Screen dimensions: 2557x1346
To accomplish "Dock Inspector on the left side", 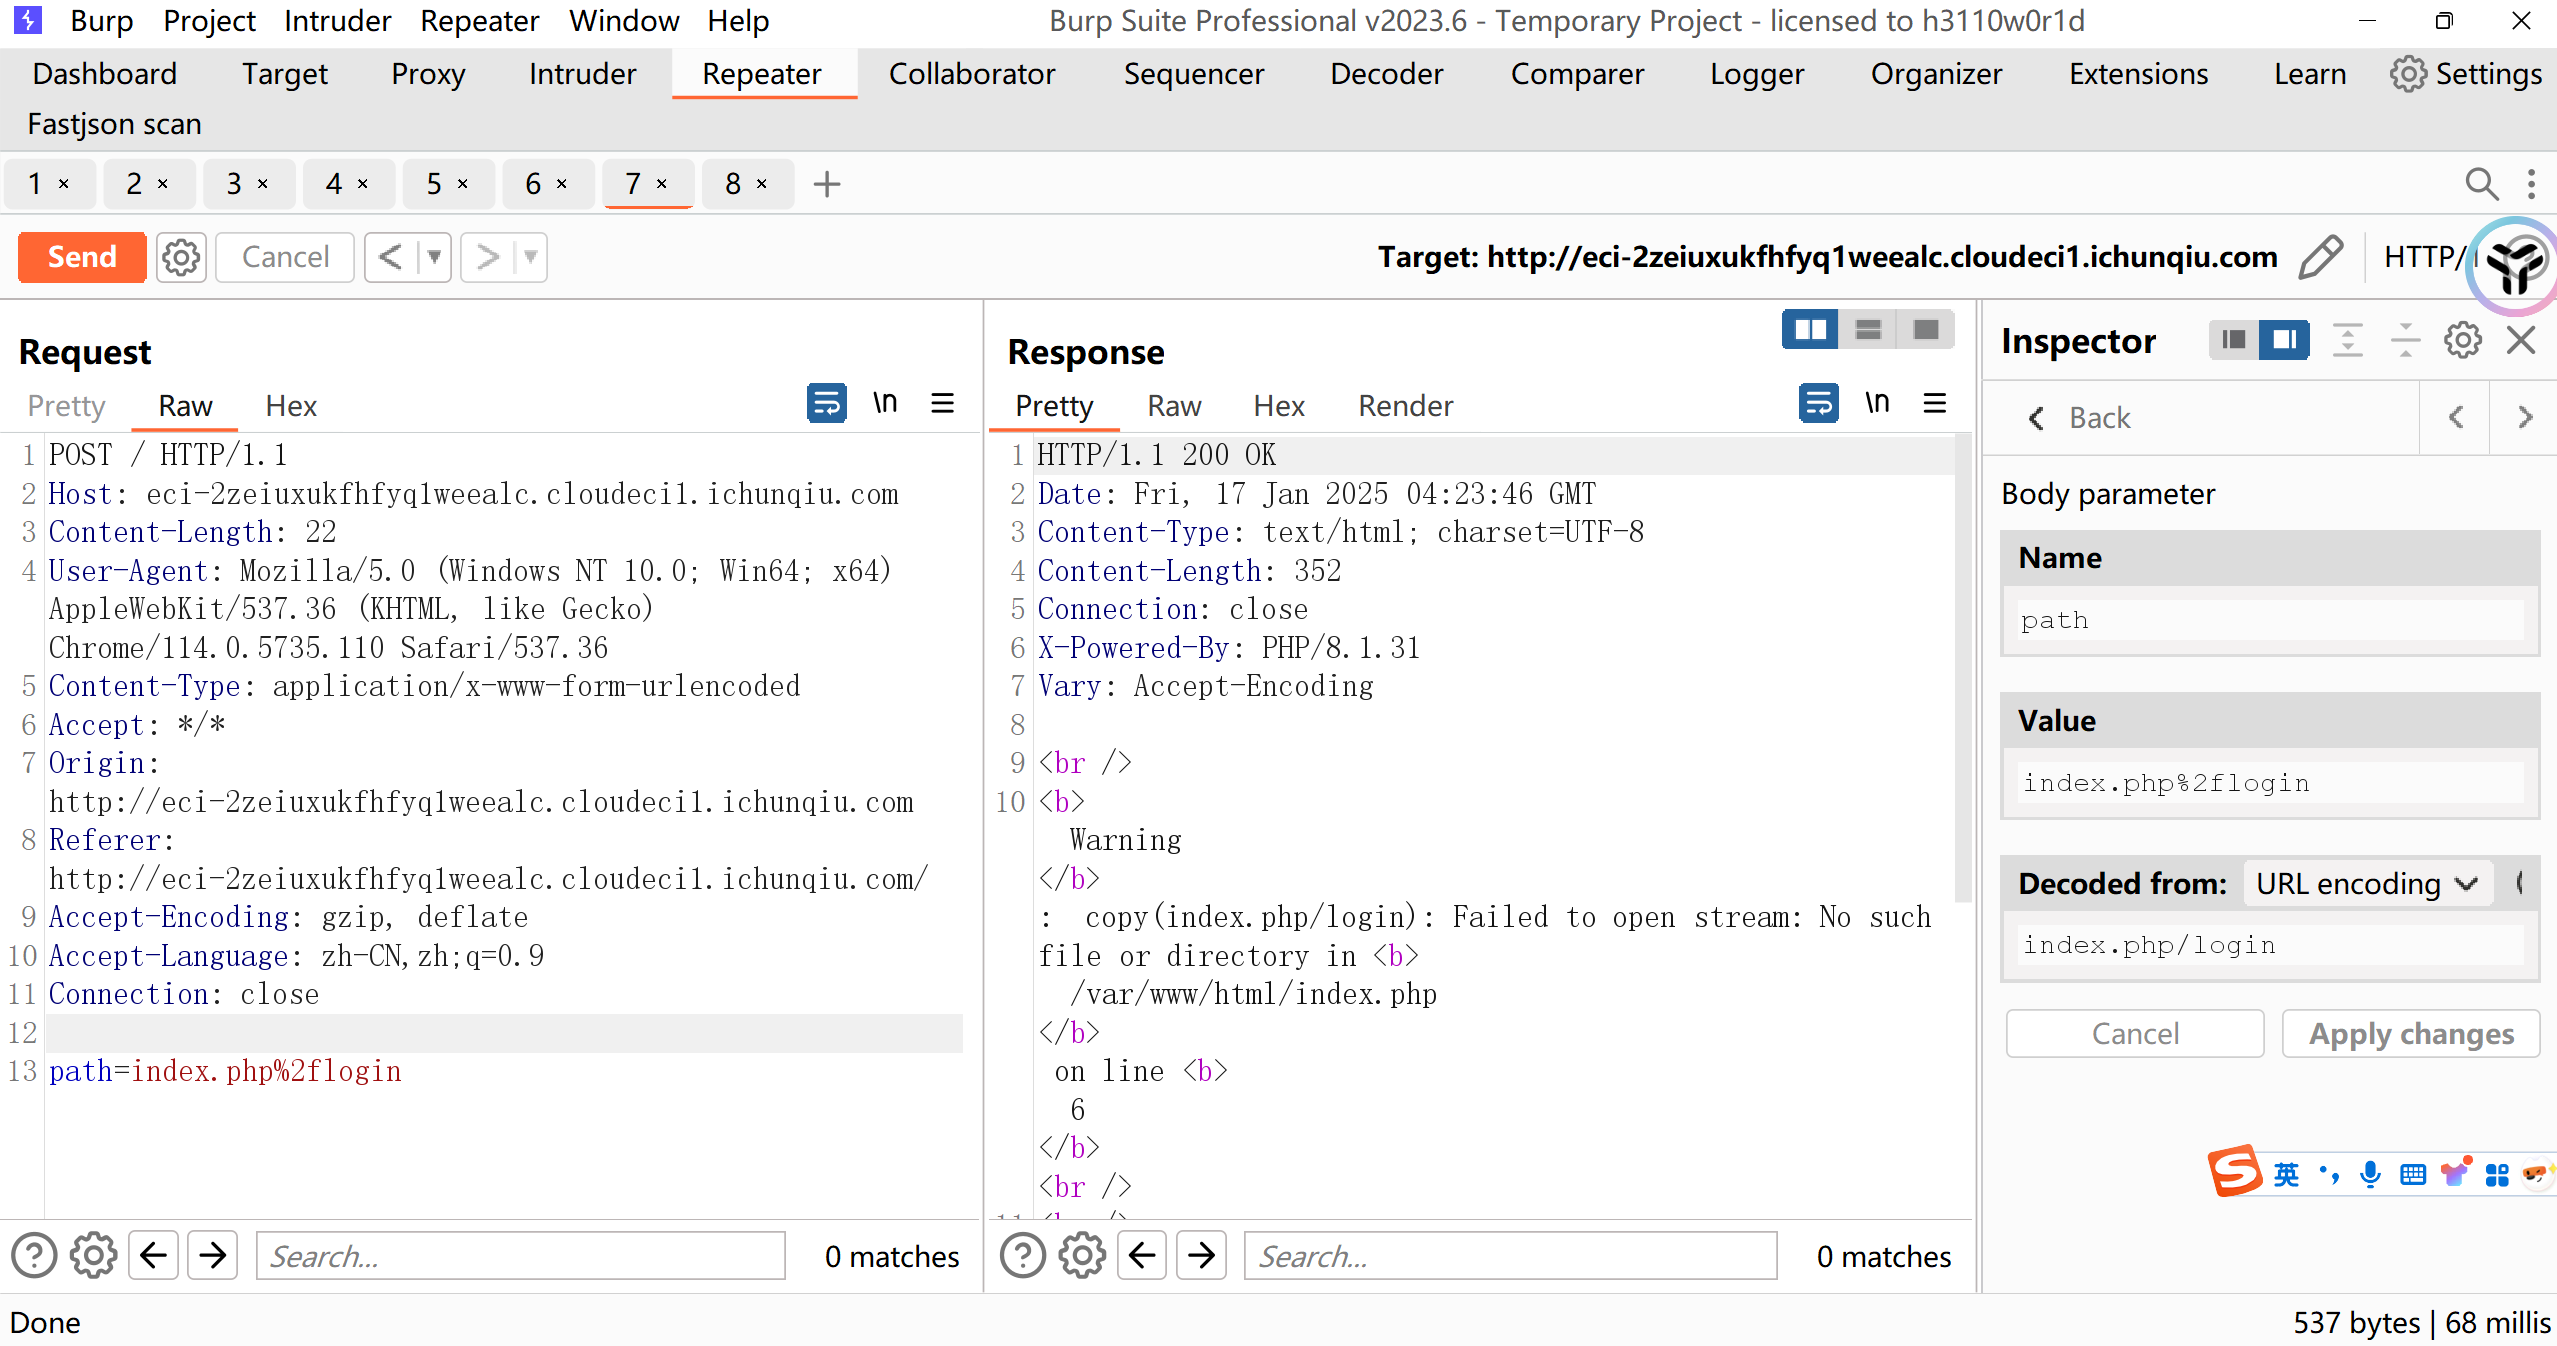I will tap(2234, 340).
